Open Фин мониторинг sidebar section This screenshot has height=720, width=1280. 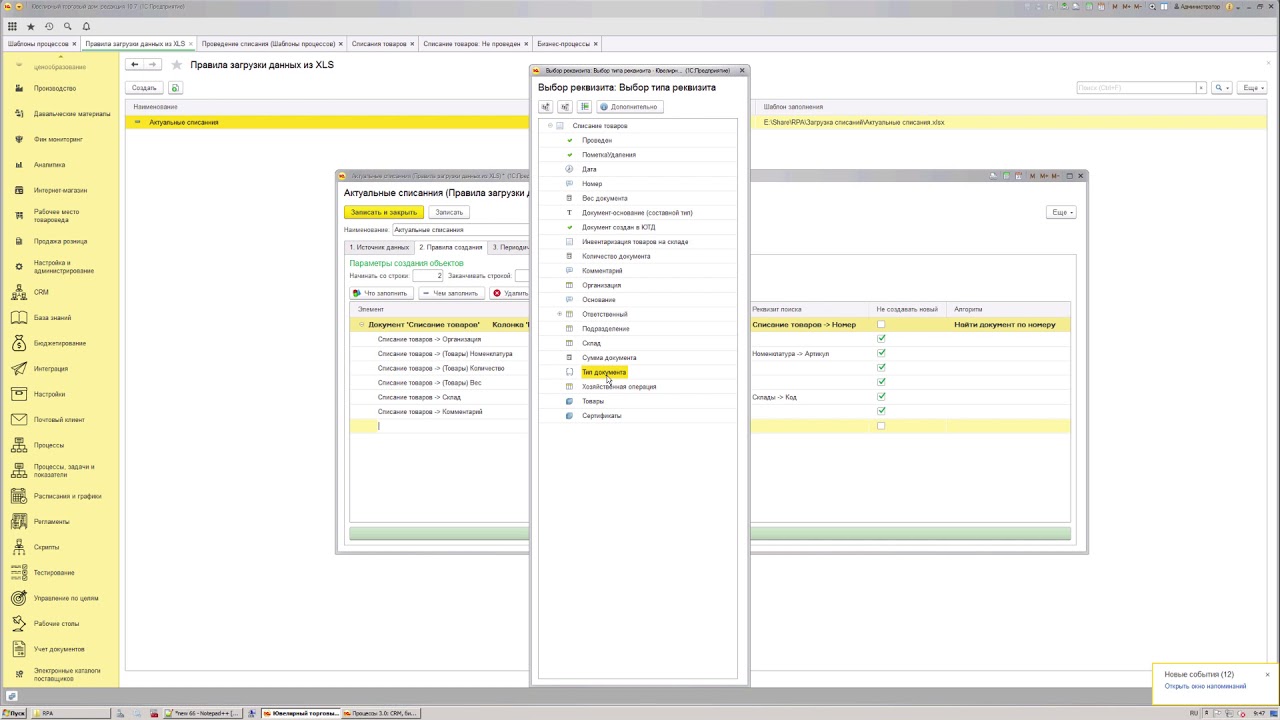click(x=58, y=139)
